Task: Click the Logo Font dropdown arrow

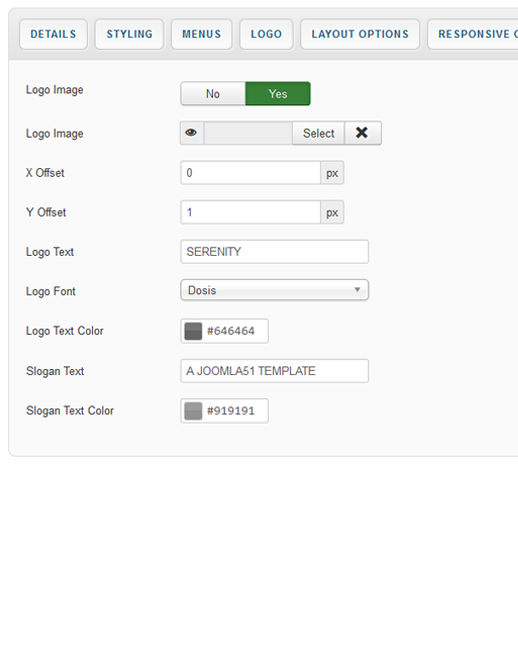Action: pos(357,290)
